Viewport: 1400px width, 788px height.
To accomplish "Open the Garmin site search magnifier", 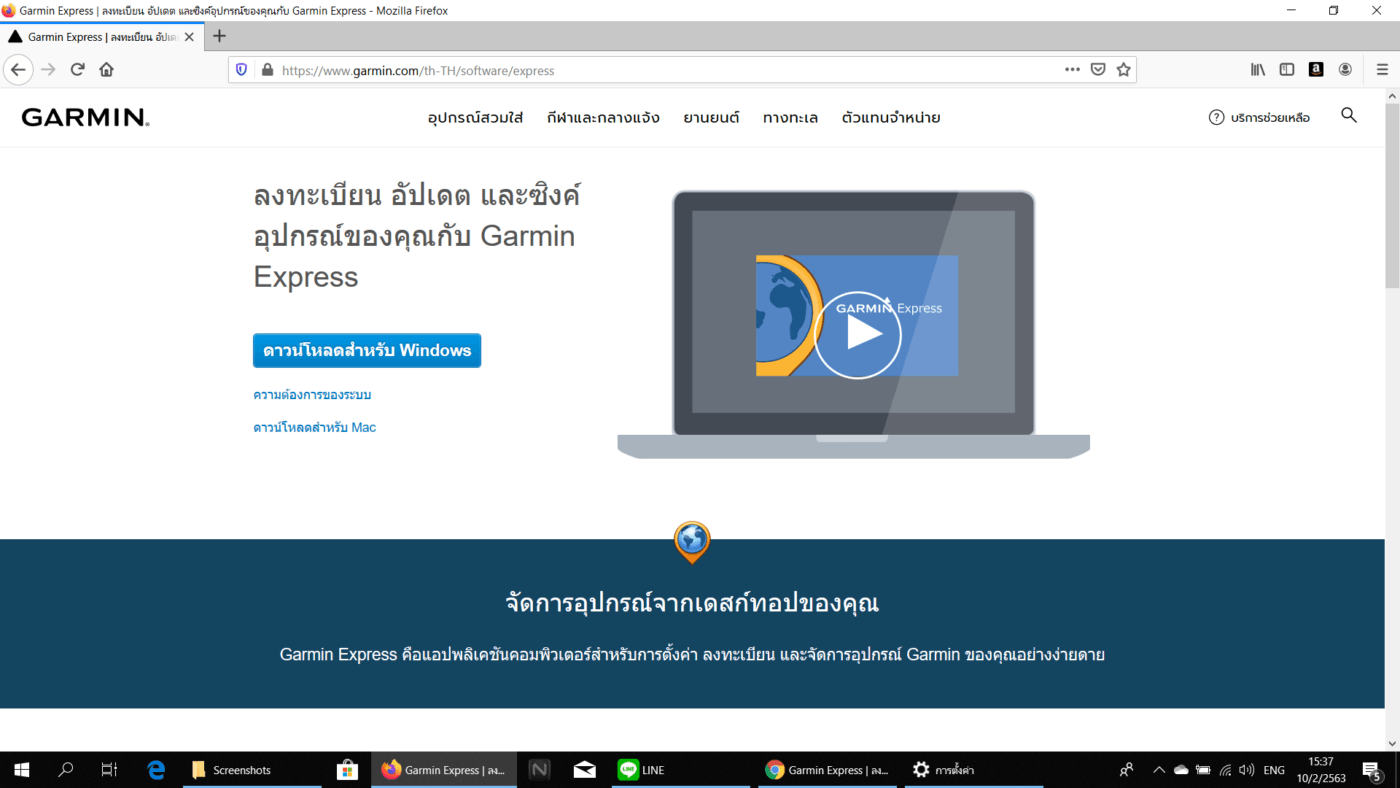I will click(x=1349, y=115).
